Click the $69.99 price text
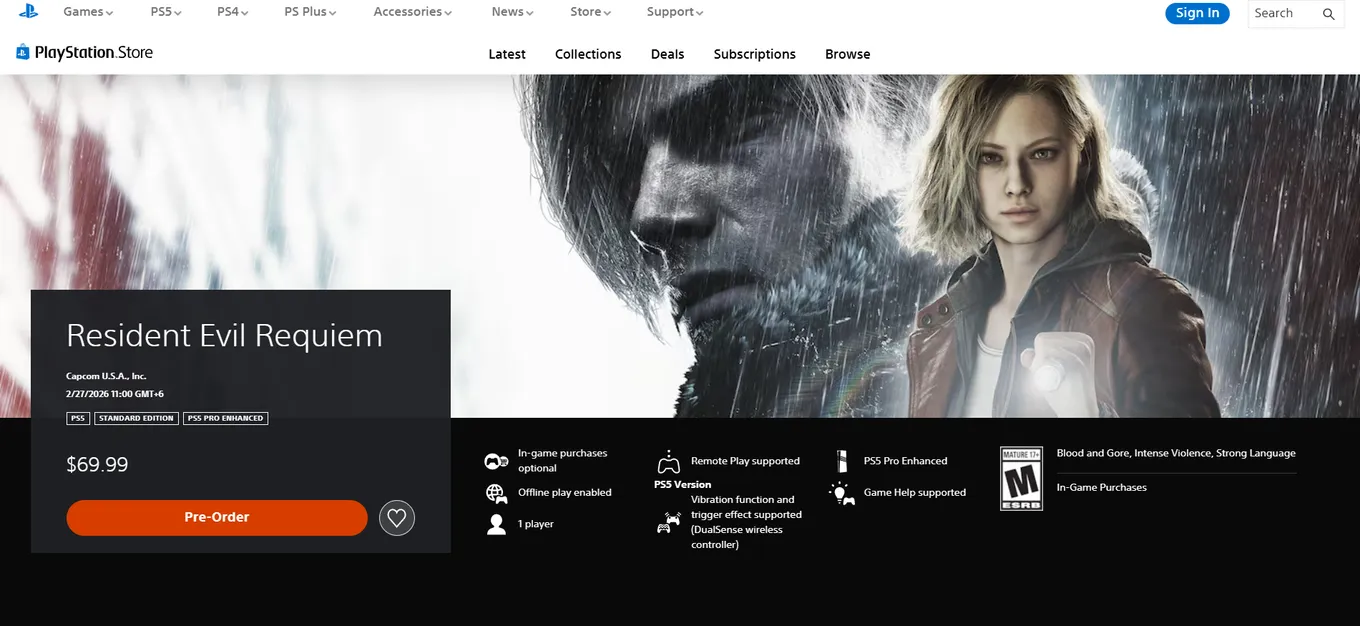The image size is (1360, 626). point(97,464)
